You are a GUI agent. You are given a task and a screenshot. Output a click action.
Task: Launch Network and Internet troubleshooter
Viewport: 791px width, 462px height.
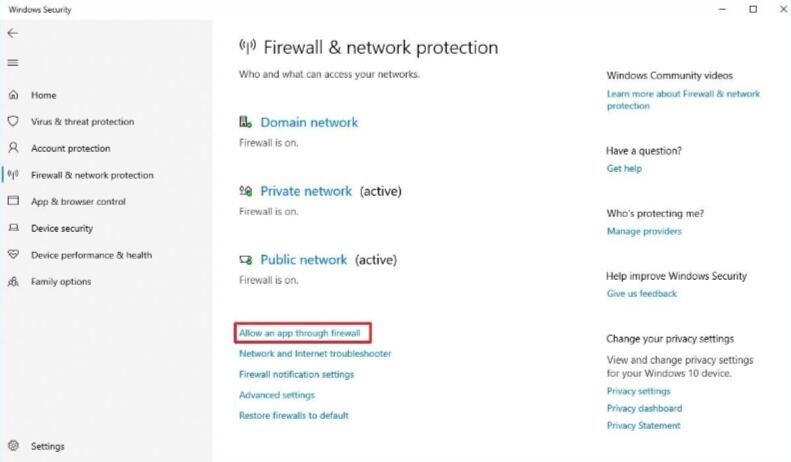point(315,354)
